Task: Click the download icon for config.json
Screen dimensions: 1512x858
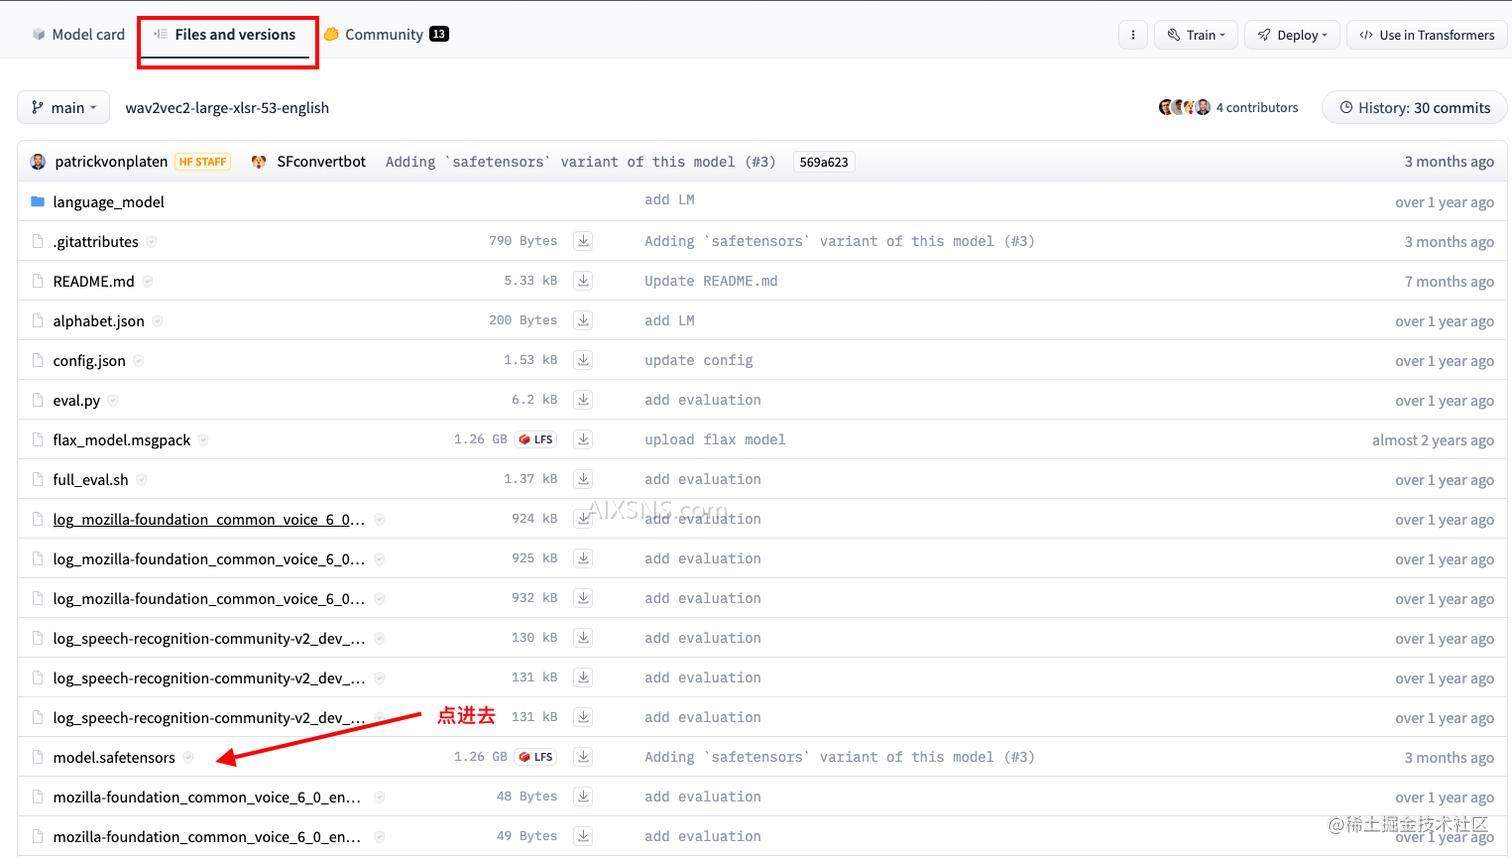Action: pyautogui.click(x=583, y=360)
